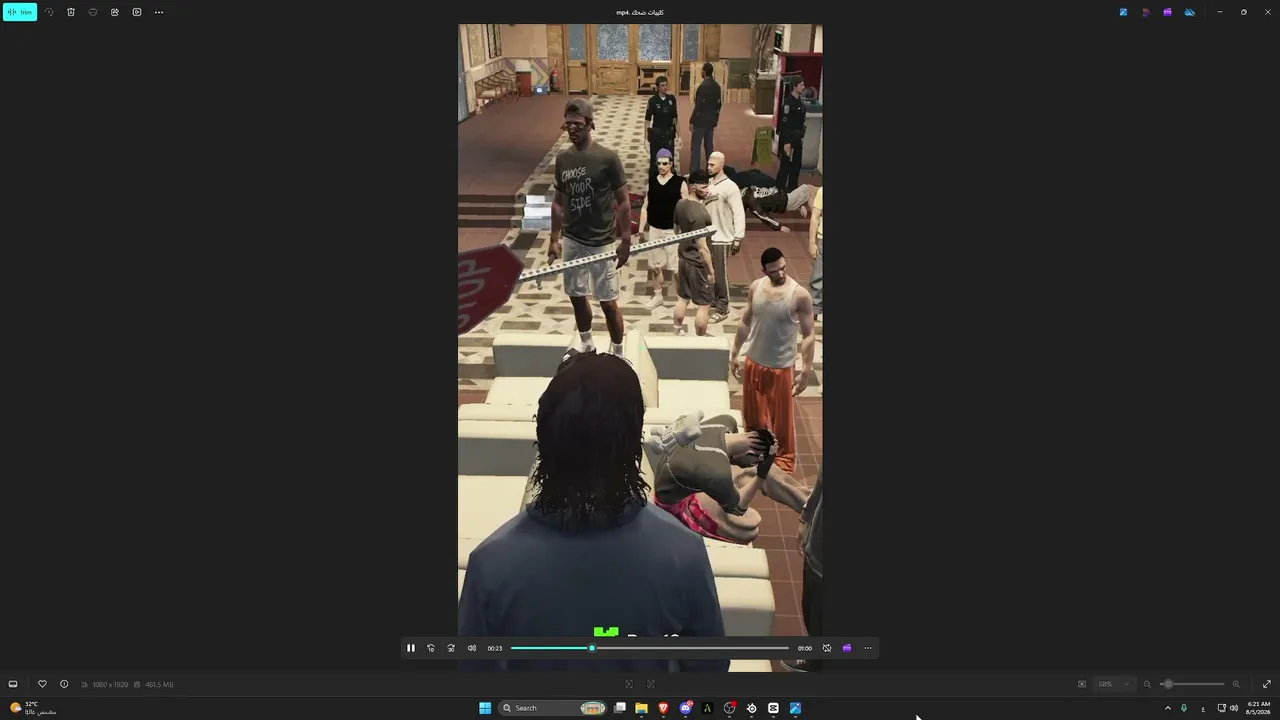Print using the toolbar printer icon

pos(93,12)
